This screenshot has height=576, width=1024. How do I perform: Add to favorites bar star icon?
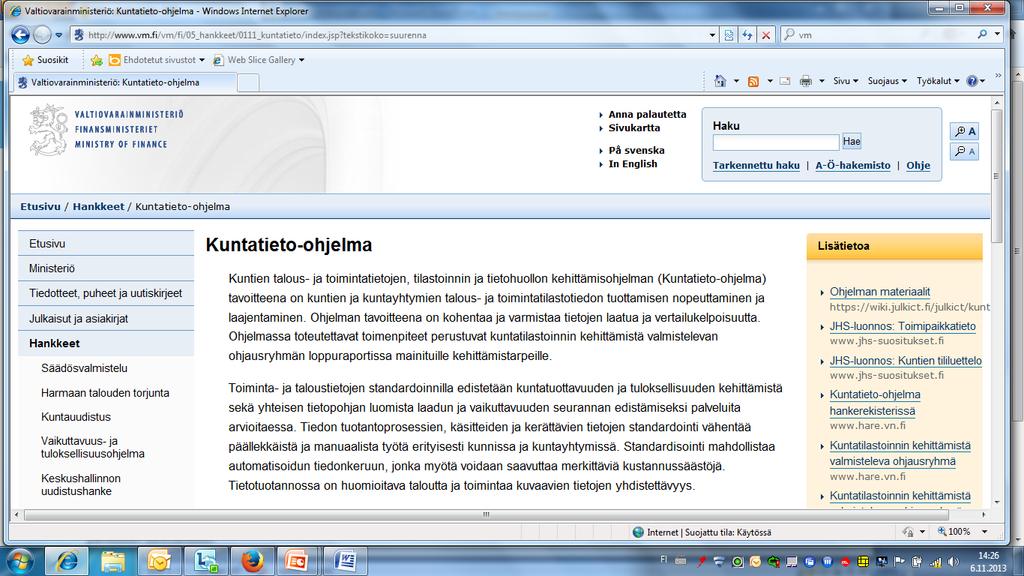97,60
